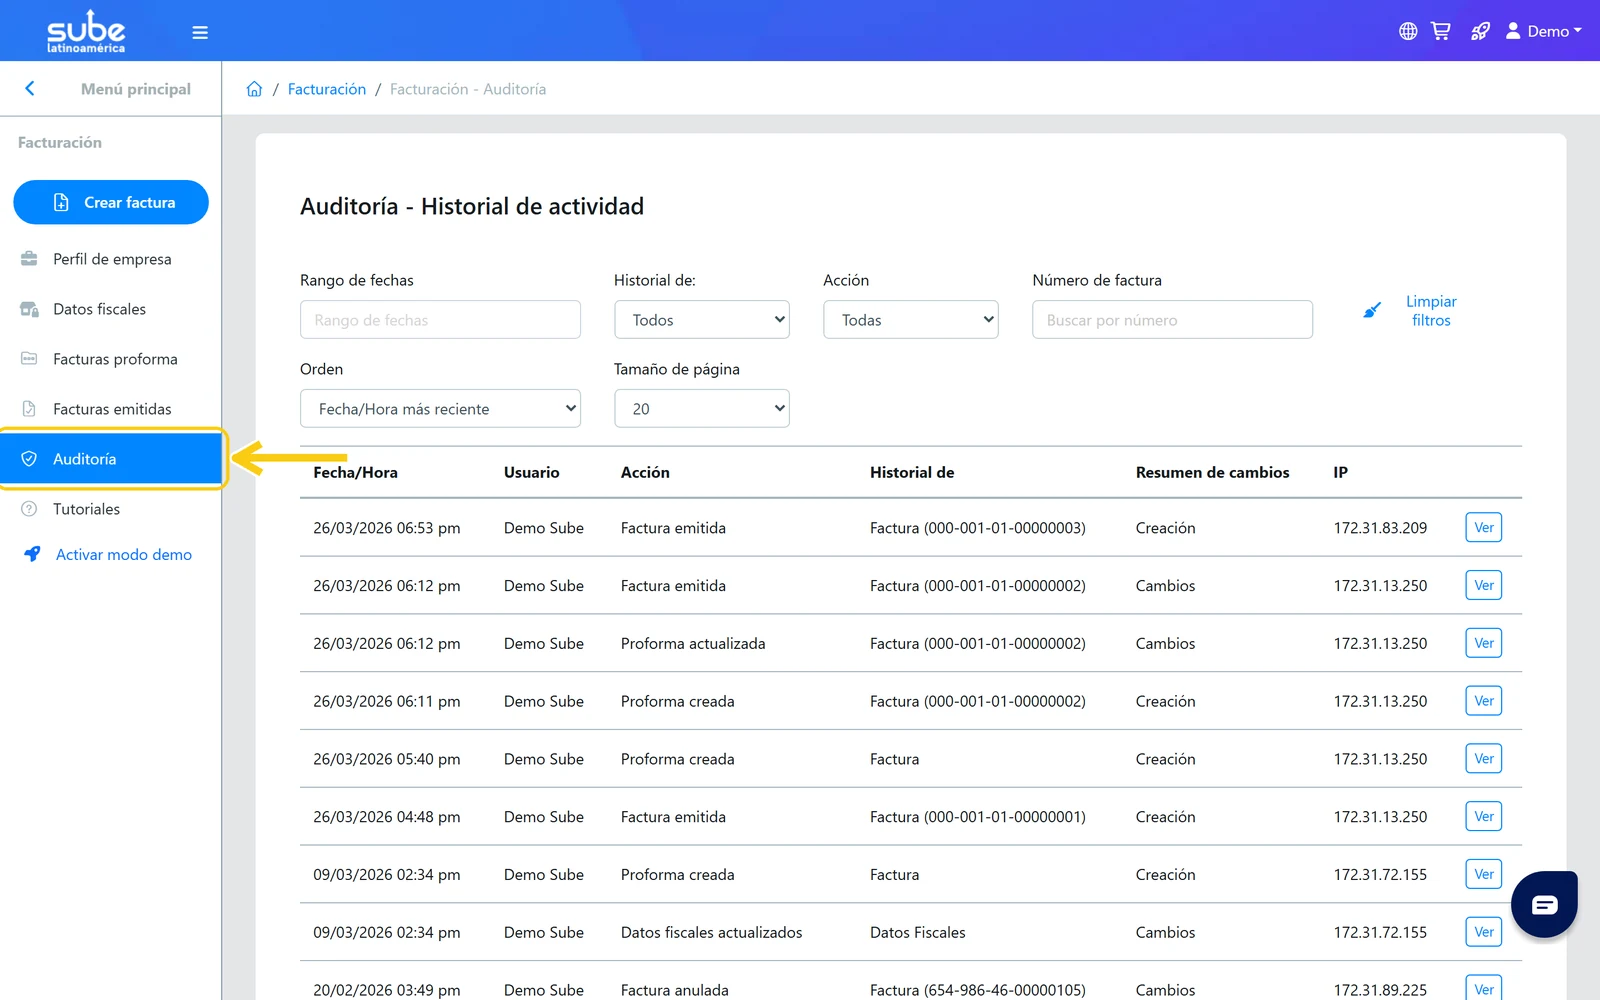Click Ver for 26/03/2026 05:40 pm row
Screen dimensions: 1600x1000
coord(1484,759)
